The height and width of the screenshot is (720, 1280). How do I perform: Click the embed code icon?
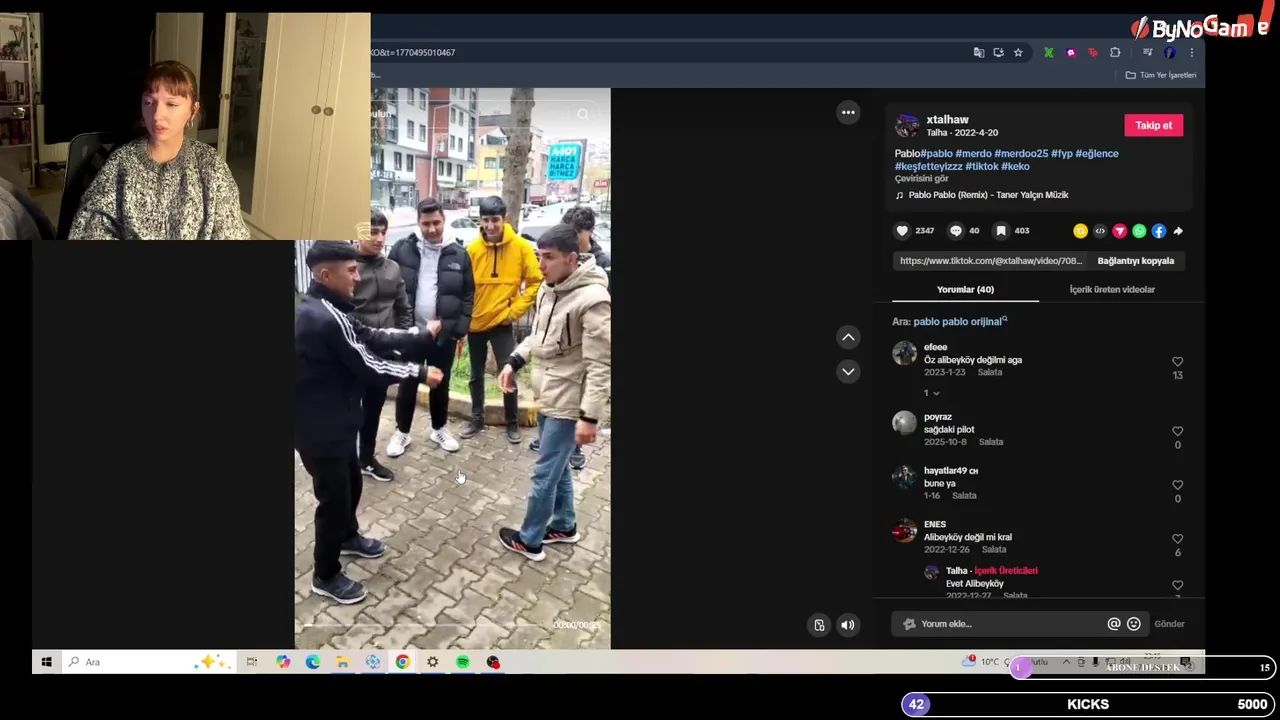(1100, 231)
